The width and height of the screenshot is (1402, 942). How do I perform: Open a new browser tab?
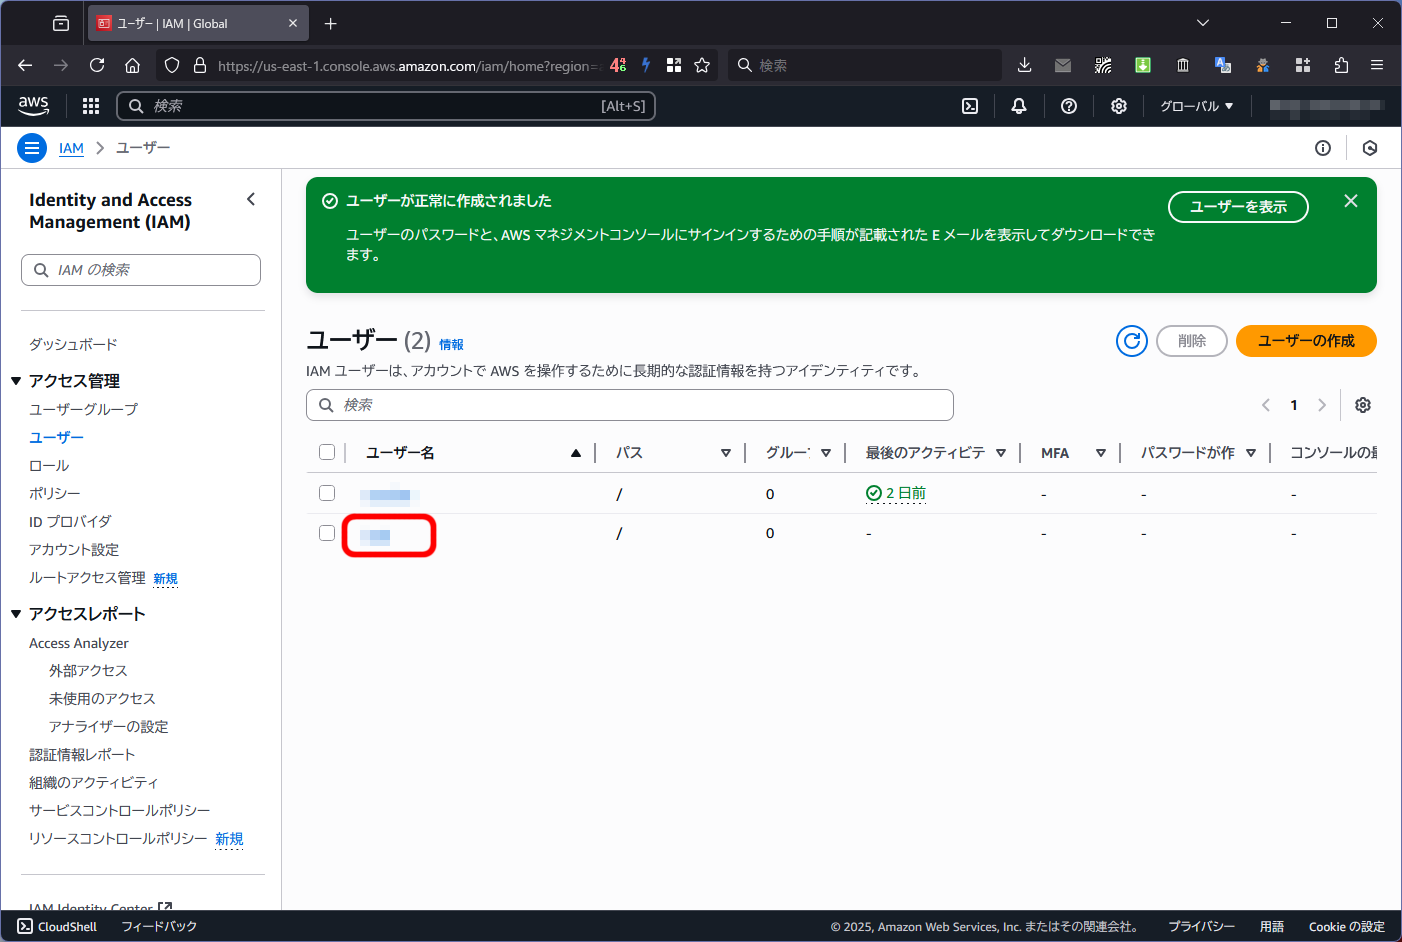pyautogui.click(x=331, y=23)
